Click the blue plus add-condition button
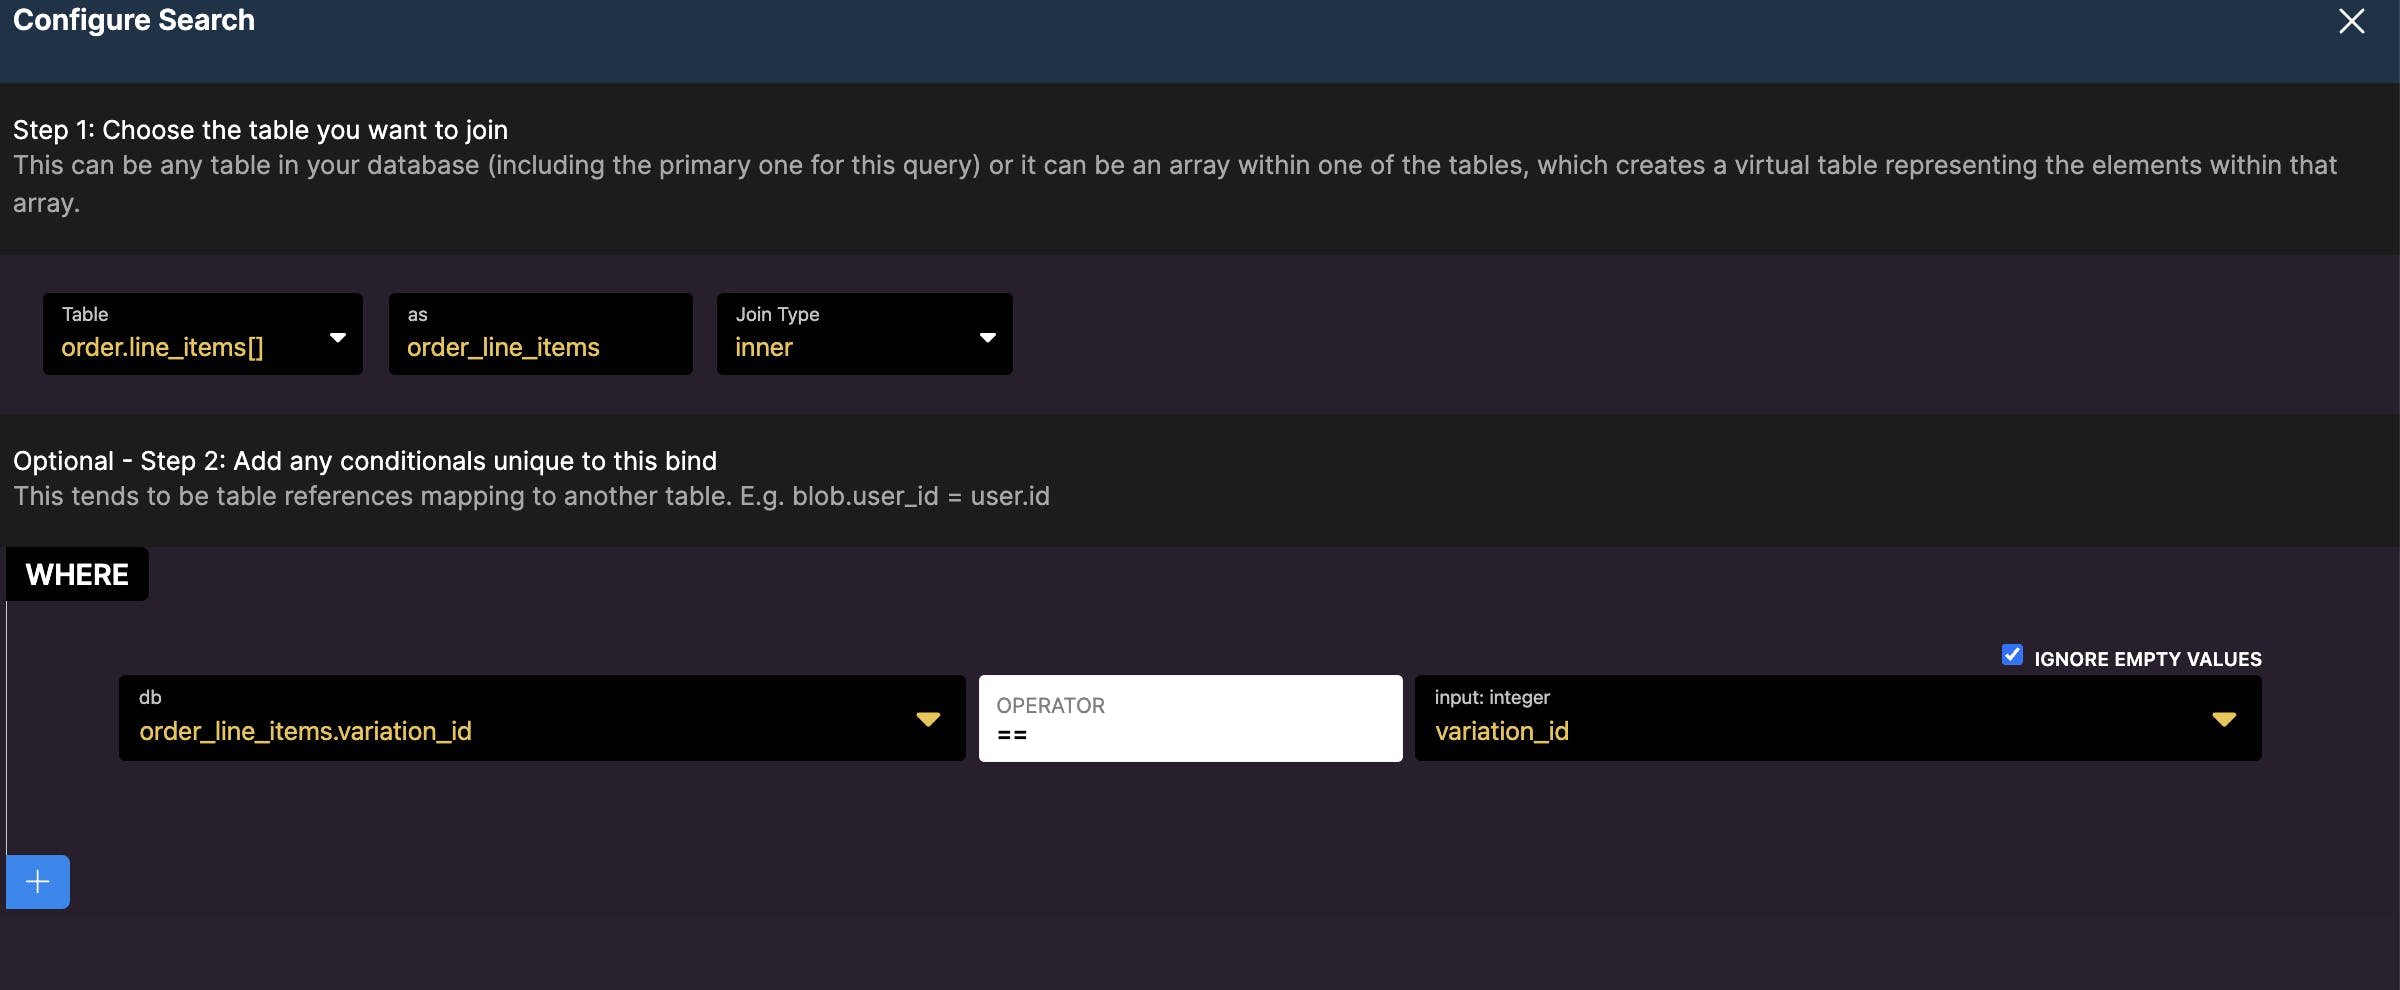2400x990 pixels. 38,881
